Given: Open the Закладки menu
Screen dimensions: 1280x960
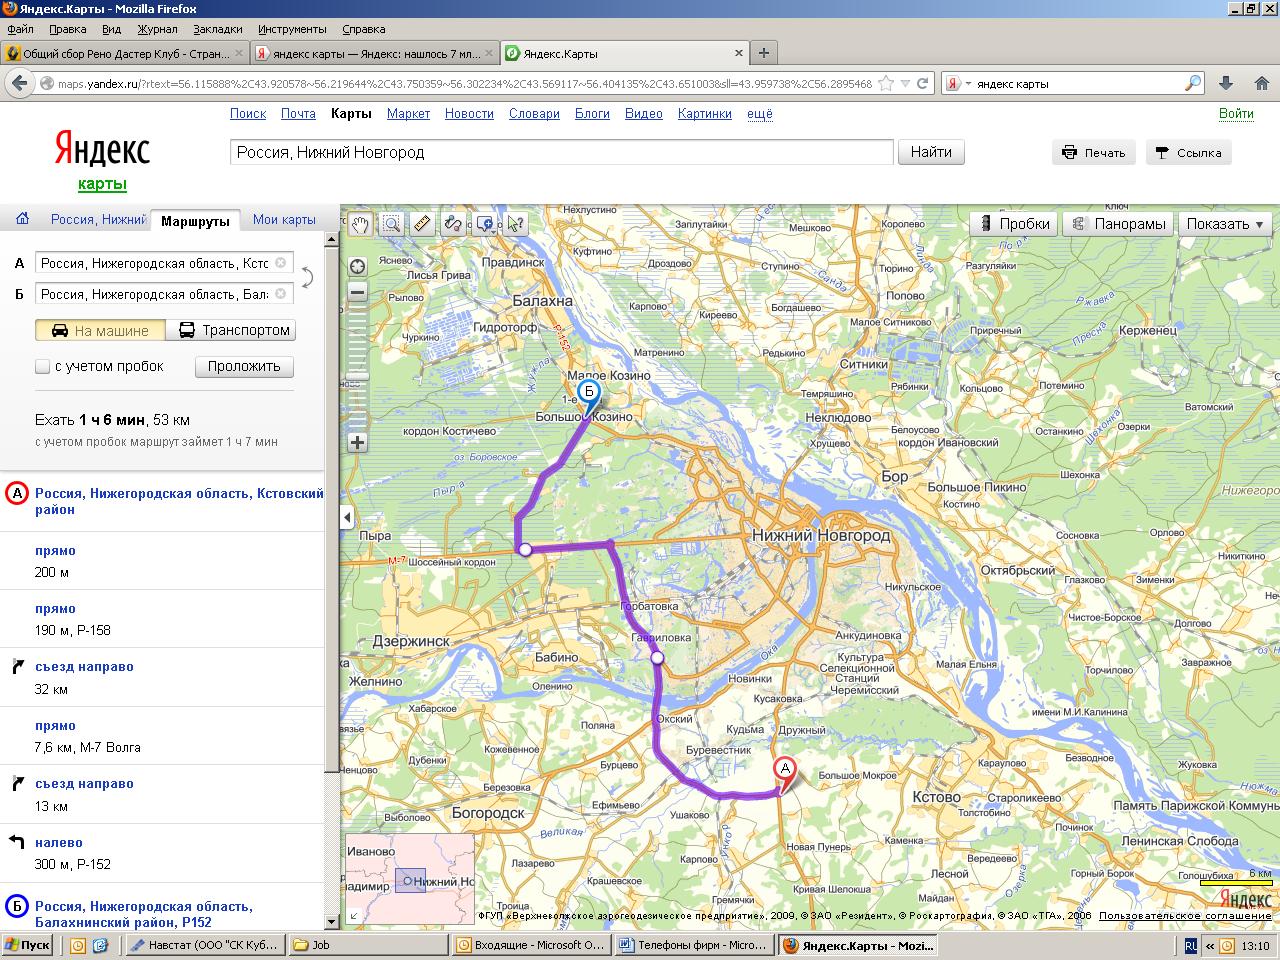Looking at the screenshot, I should pyautogui.click(x=217, y=29).
